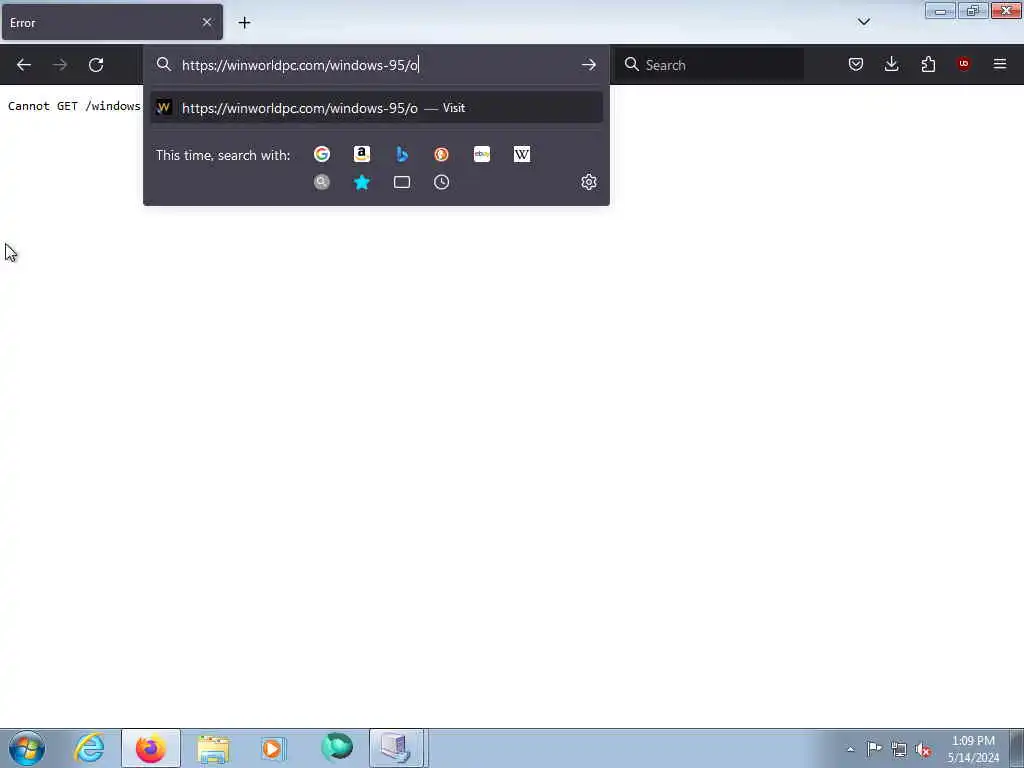Close the Error tab
This screenshot has width=1024, height=768.
tap(207, 22)
